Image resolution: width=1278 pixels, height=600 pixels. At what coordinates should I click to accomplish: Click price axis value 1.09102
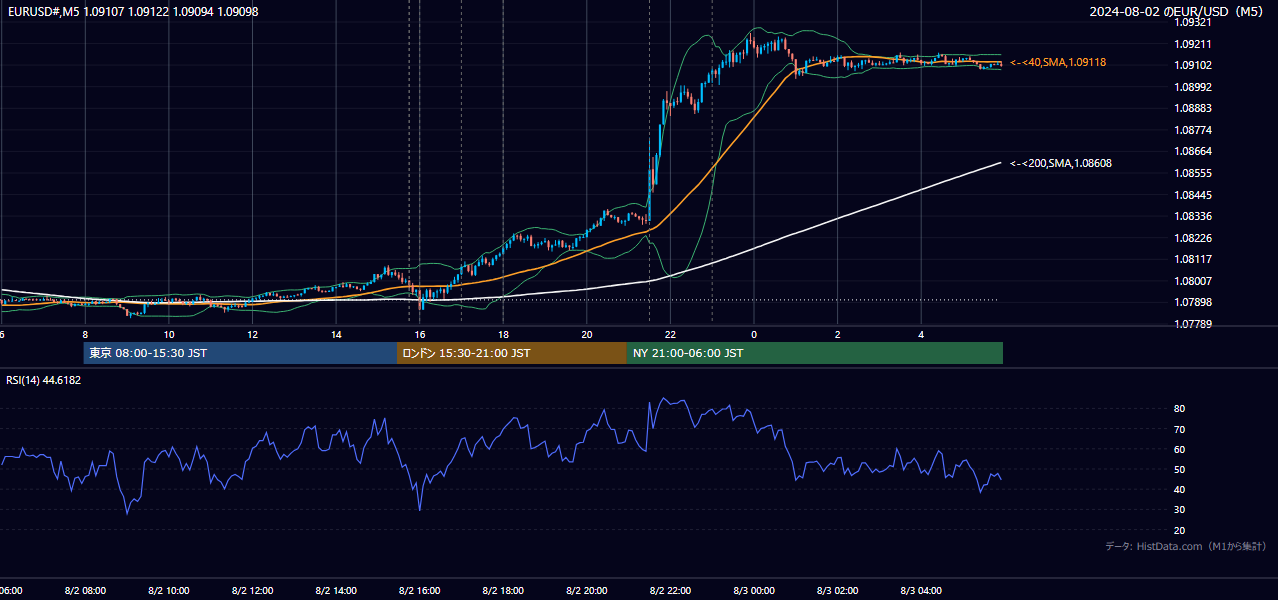point(1193,65)
